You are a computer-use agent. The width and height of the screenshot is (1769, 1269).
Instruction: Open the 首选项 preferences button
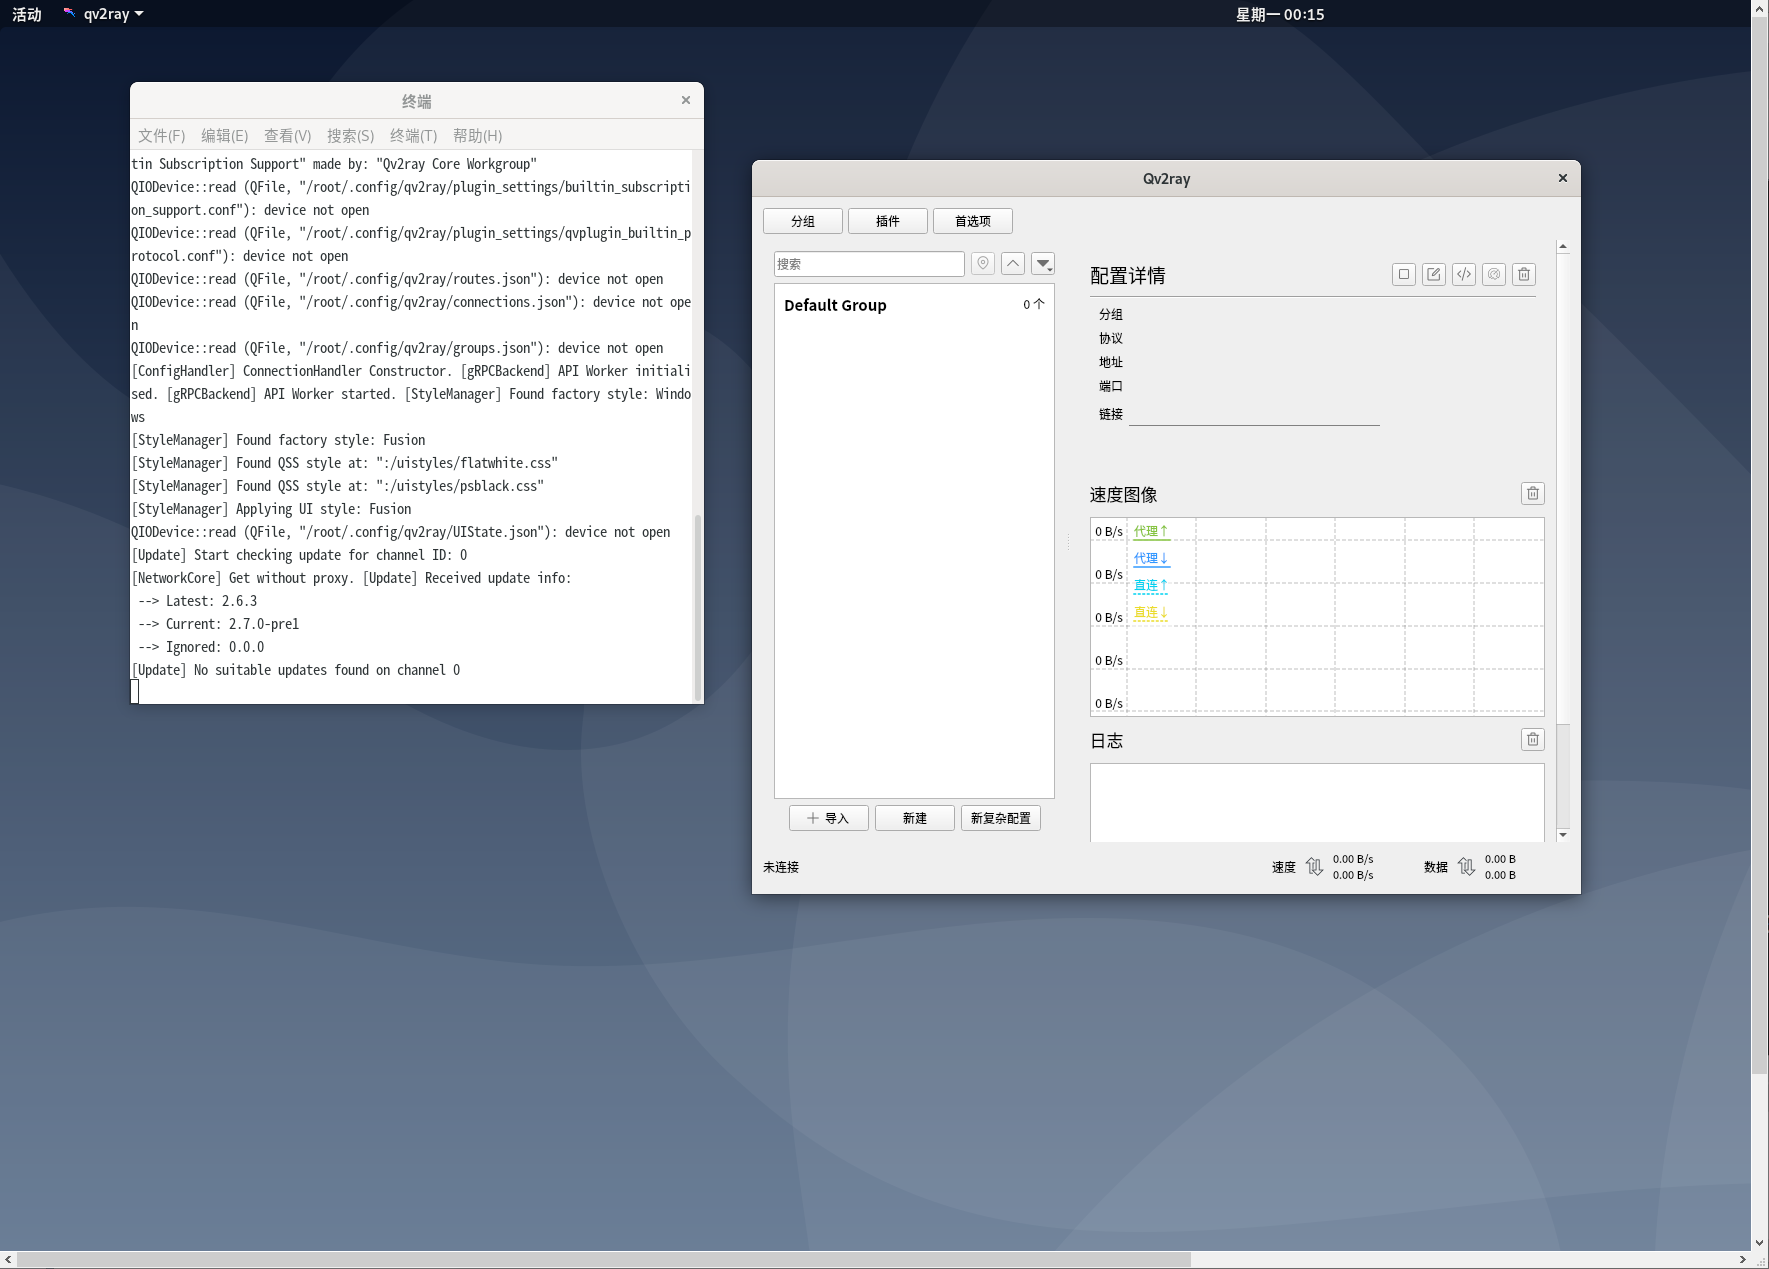click(973, 221)
